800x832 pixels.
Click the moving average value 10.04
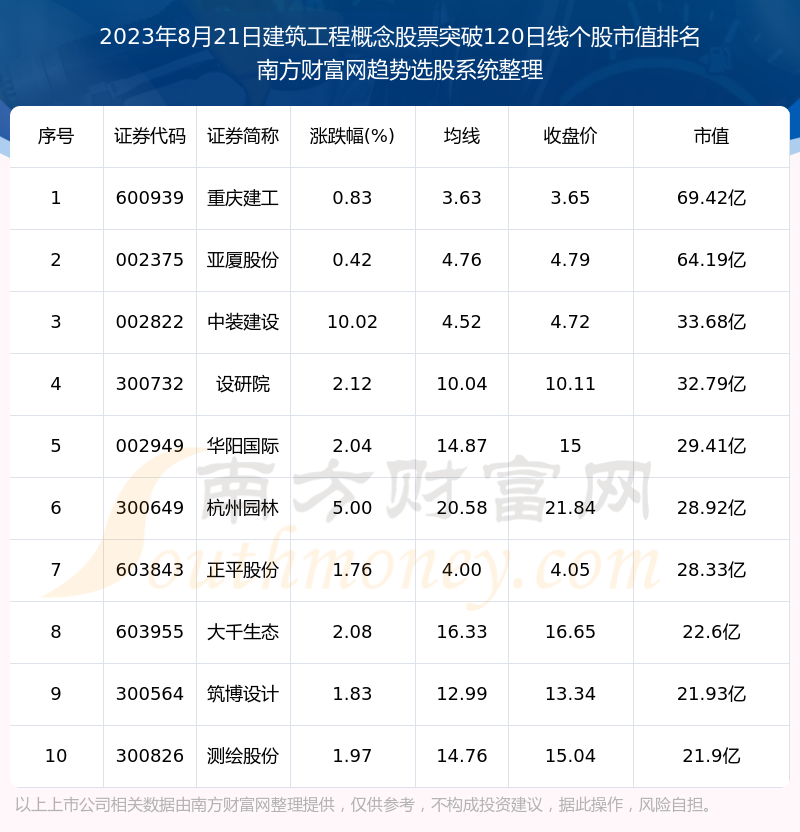[x=462, y=384]
